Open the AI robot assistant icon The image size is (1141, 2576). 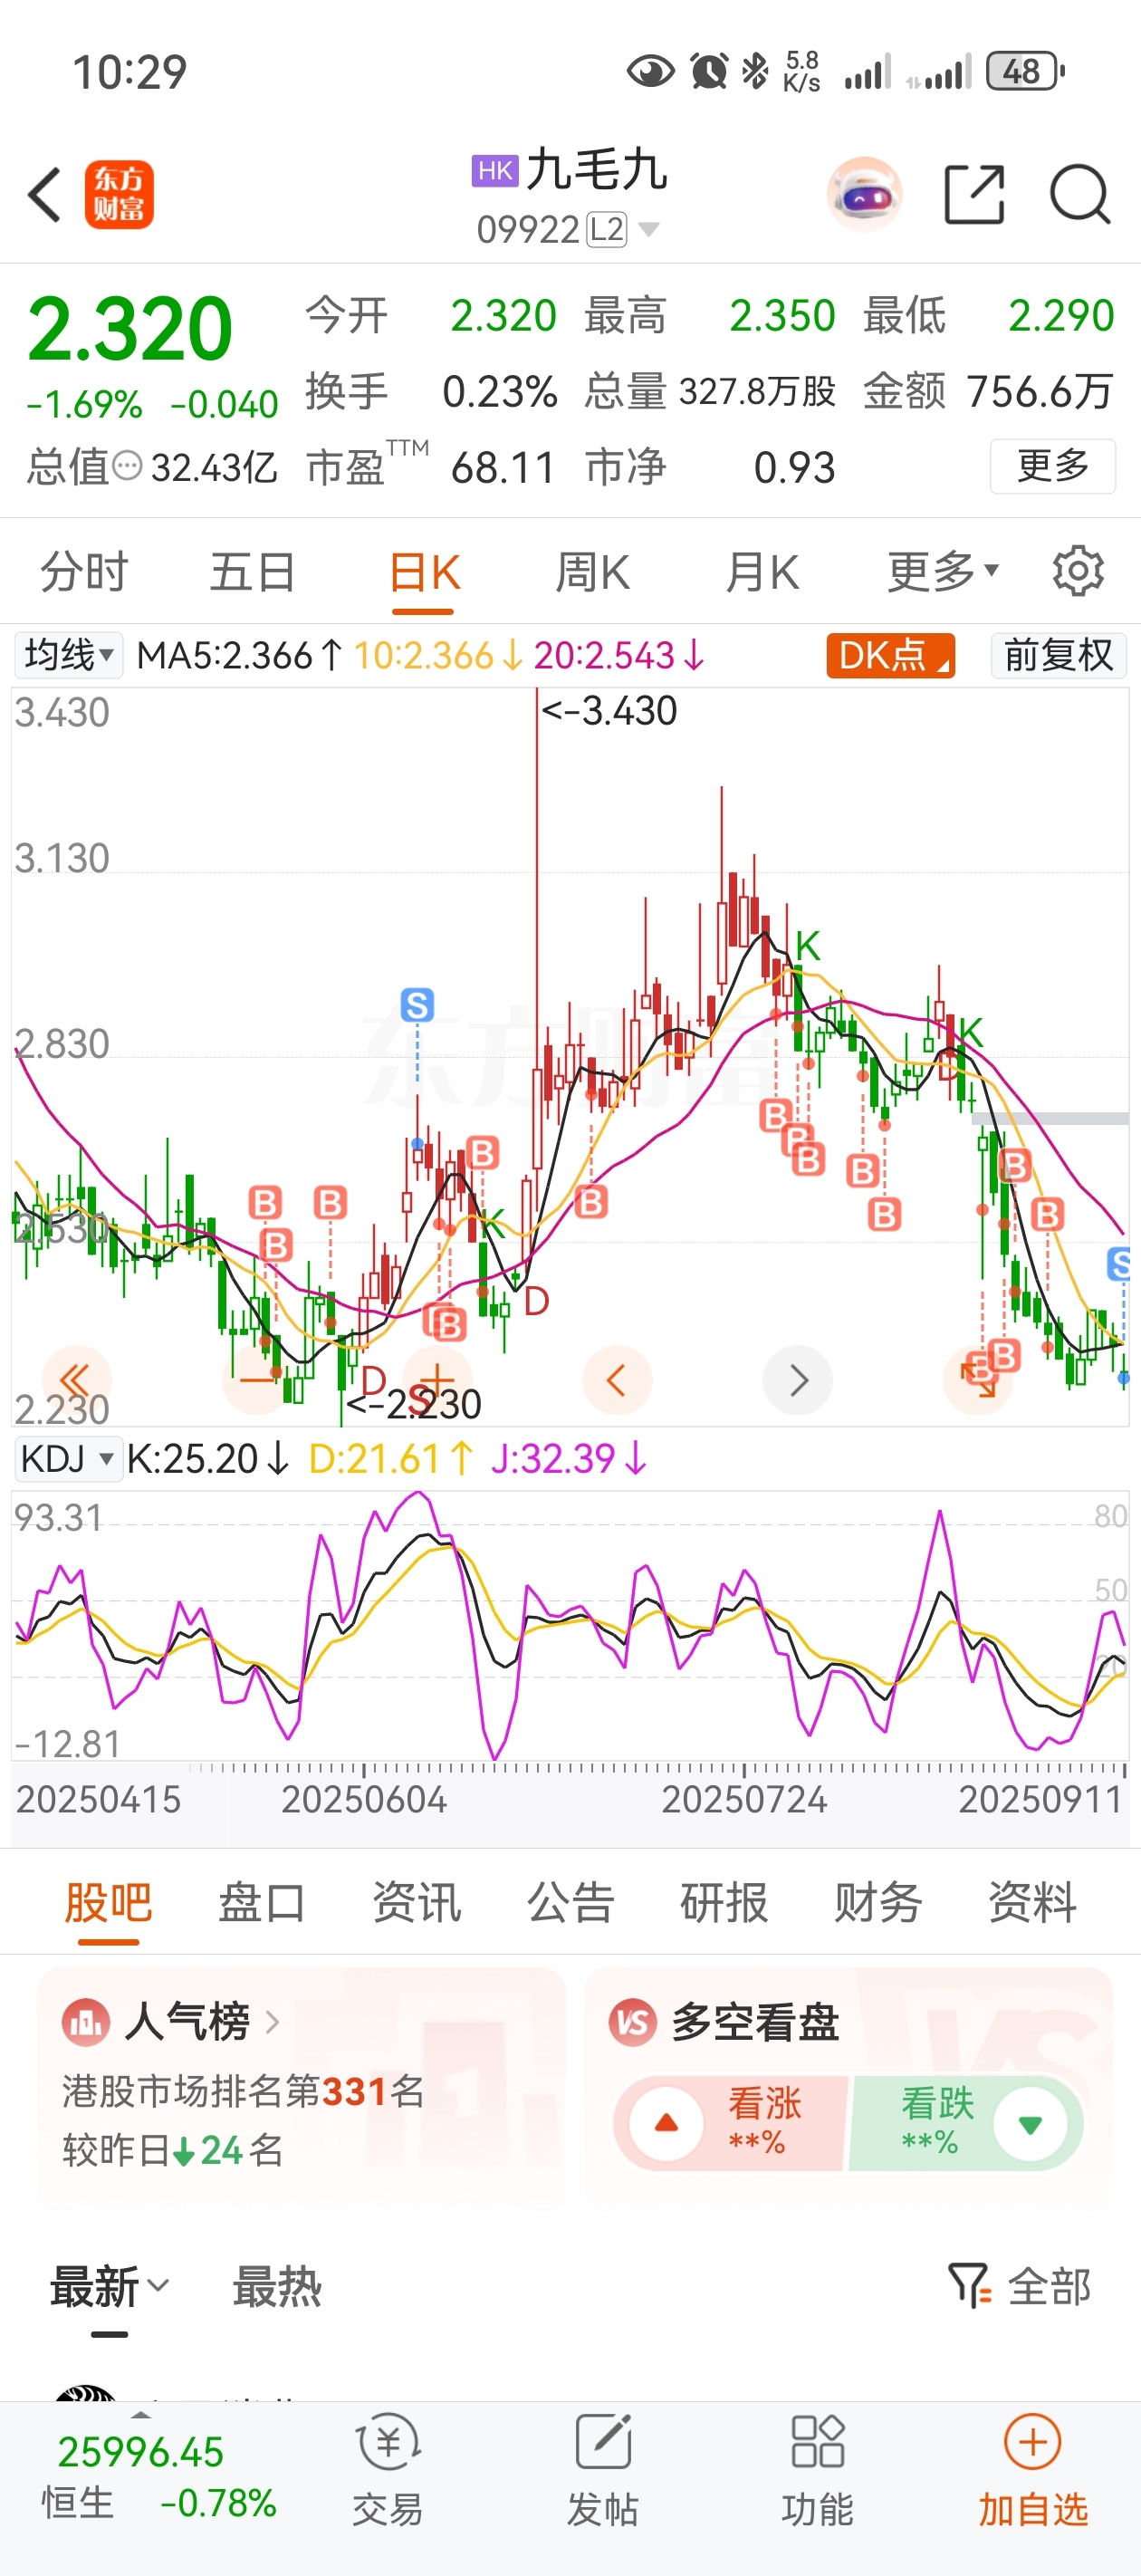click(x=864, y=194)
